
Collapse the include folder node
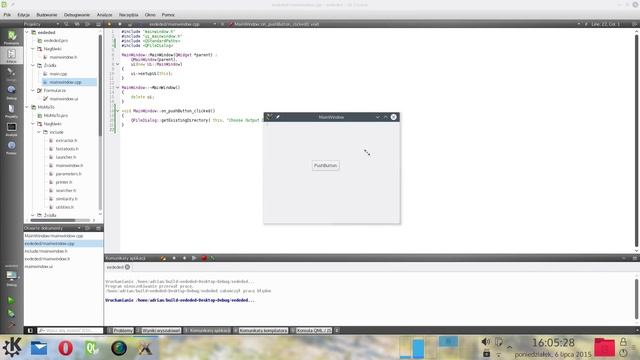(39, 132)
